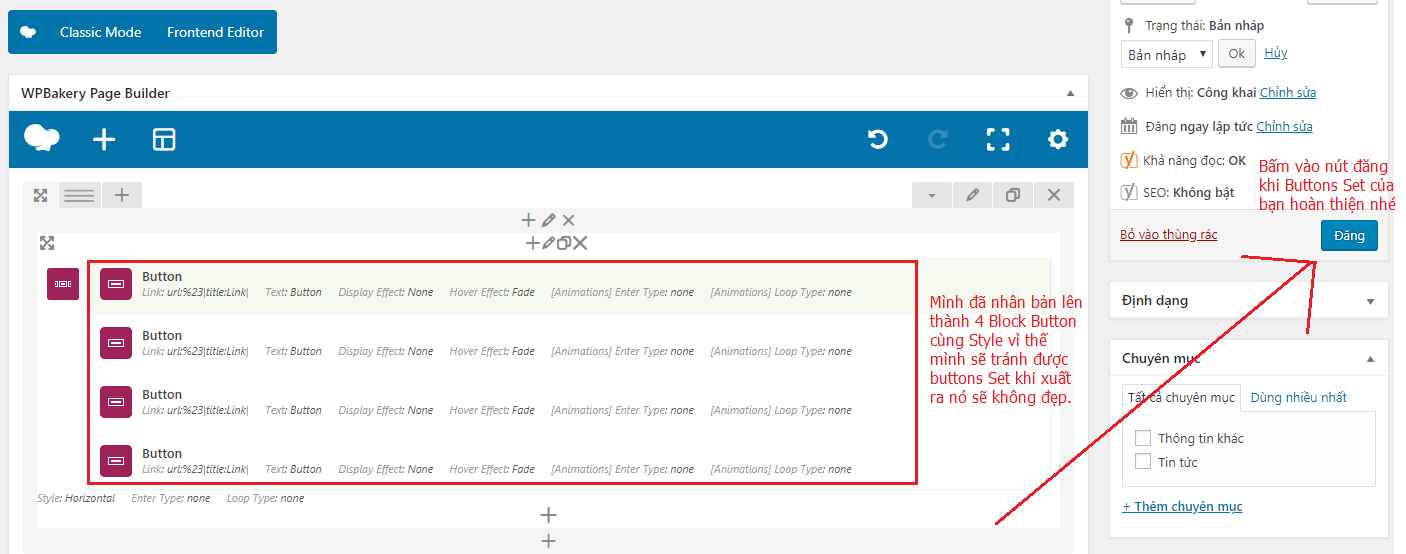This screenshot has height=554, width=1406.
Task: Collapse the WPBakery Page Builder panel
Action: (x=1070, y=93)
